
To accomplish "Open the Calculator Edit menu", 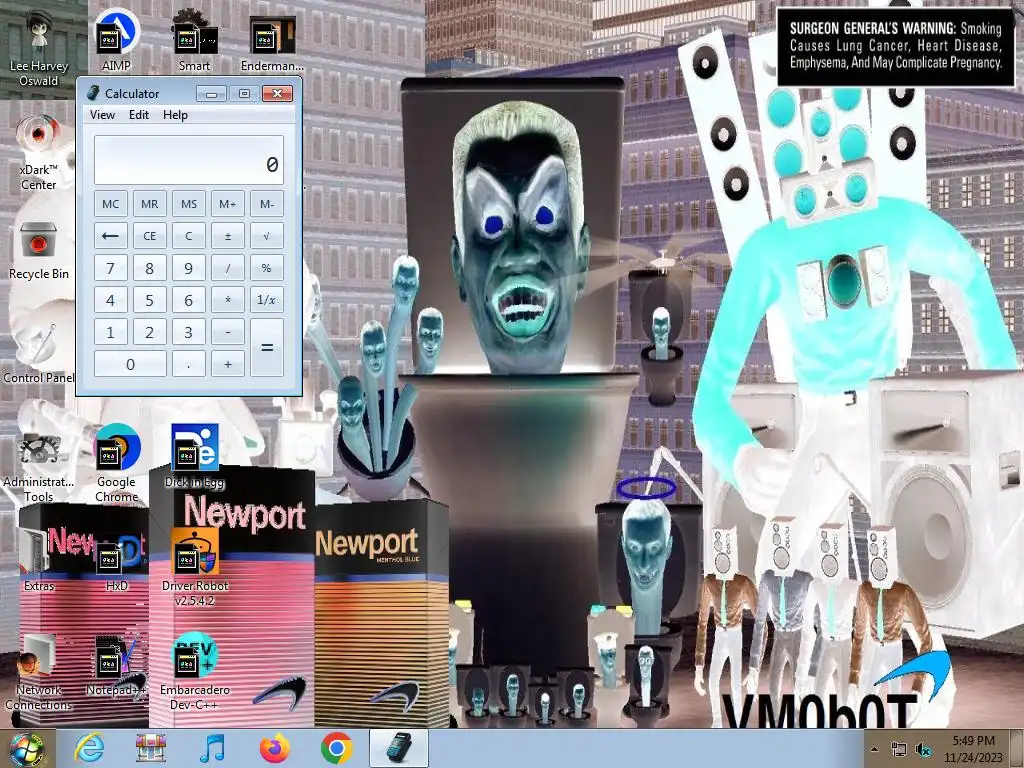I will click(x=138, y=115).
